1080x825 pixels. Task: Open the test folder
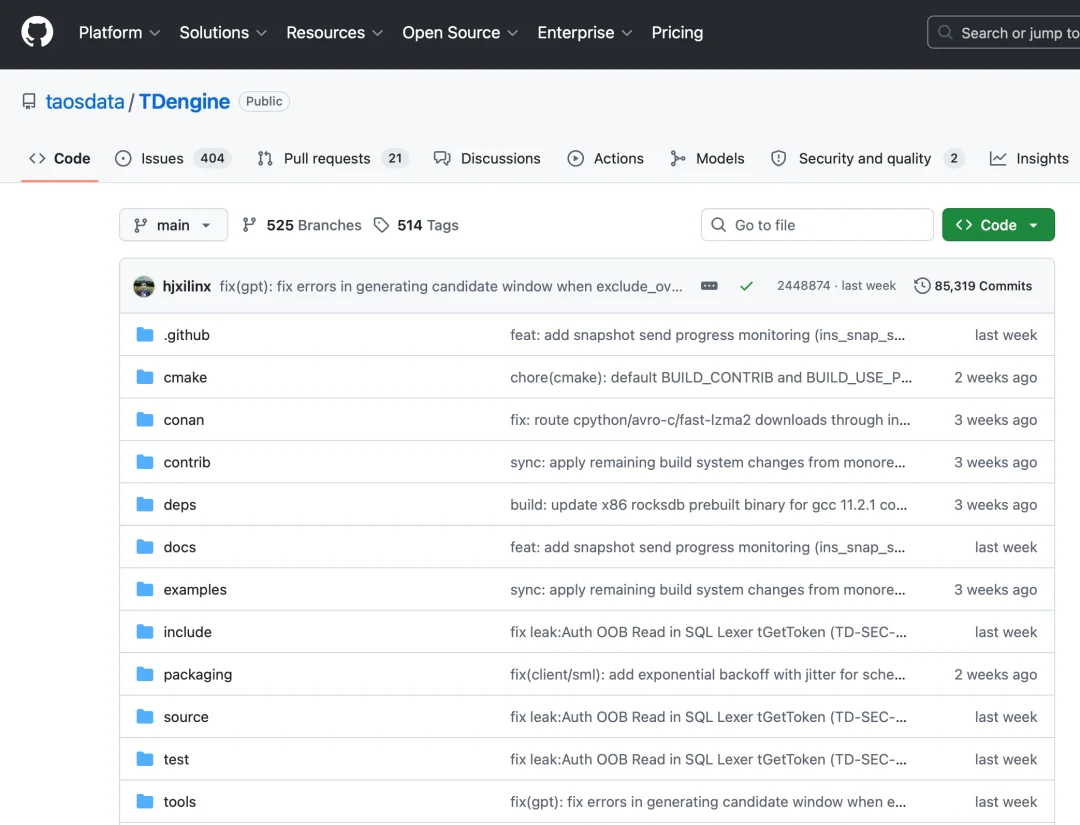pos(176,760)
